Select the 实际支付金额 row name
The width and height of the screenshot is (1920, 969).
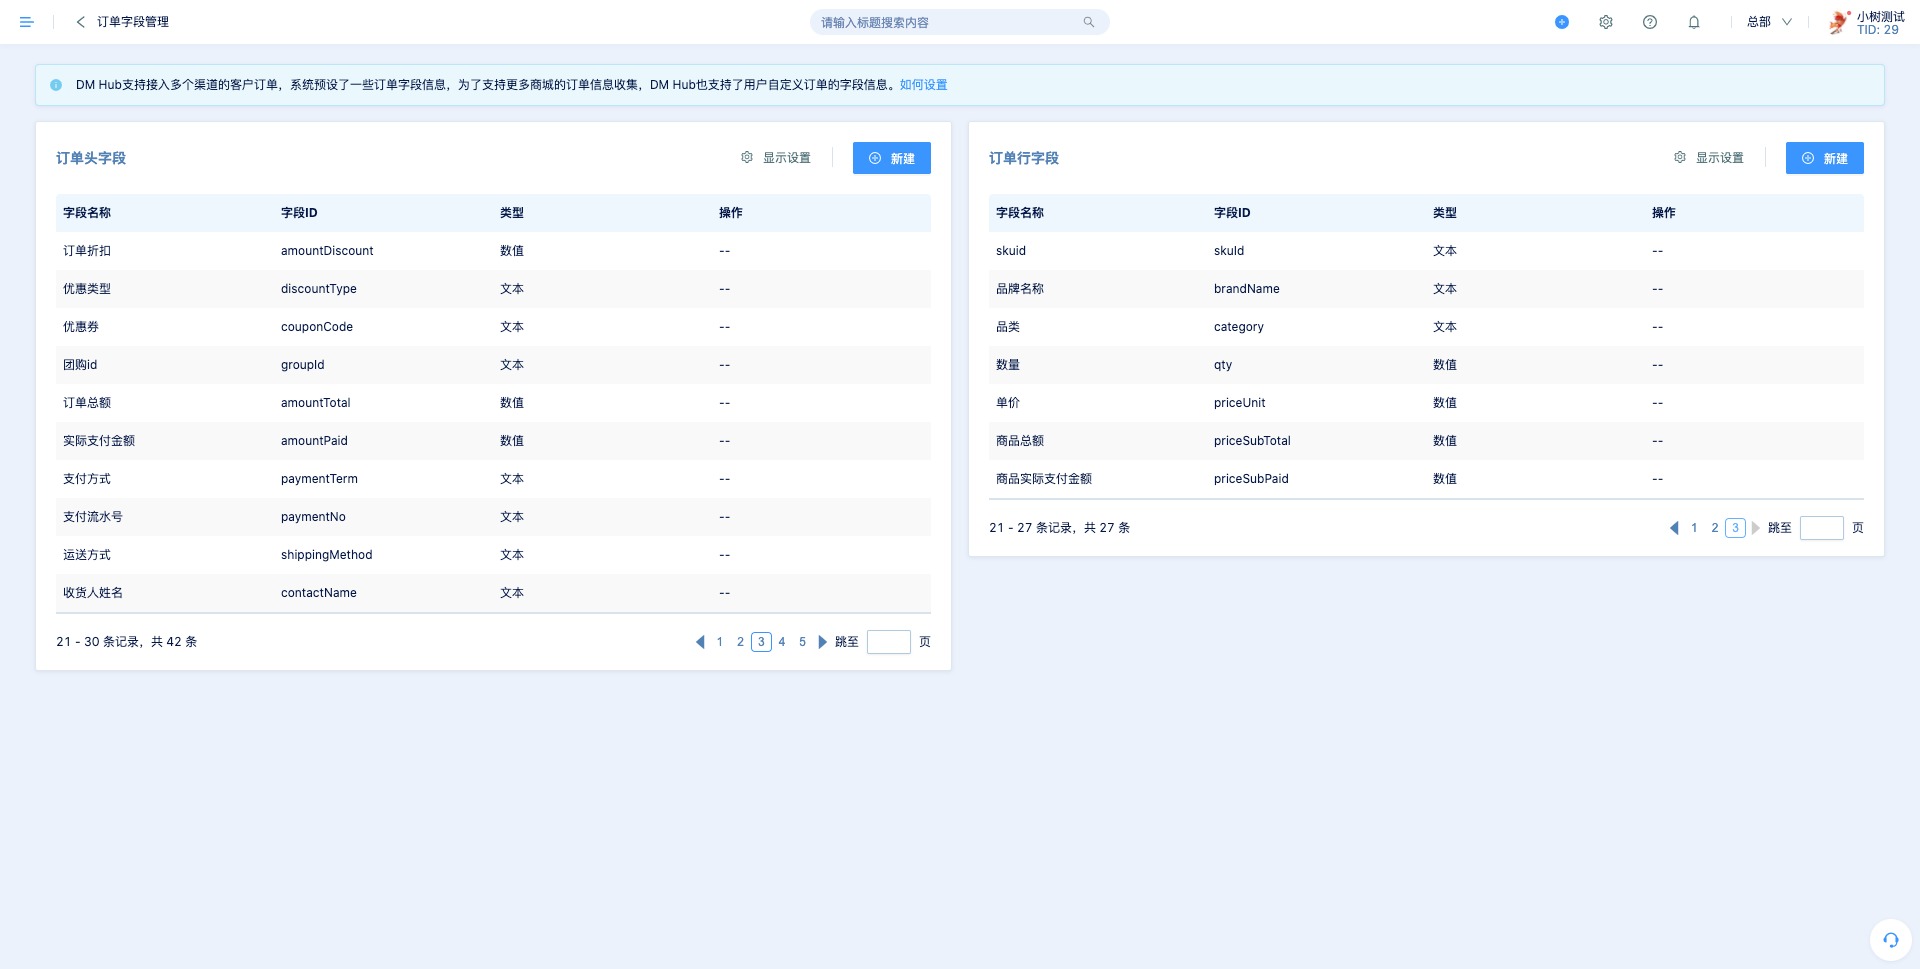[x=99, y=441]
